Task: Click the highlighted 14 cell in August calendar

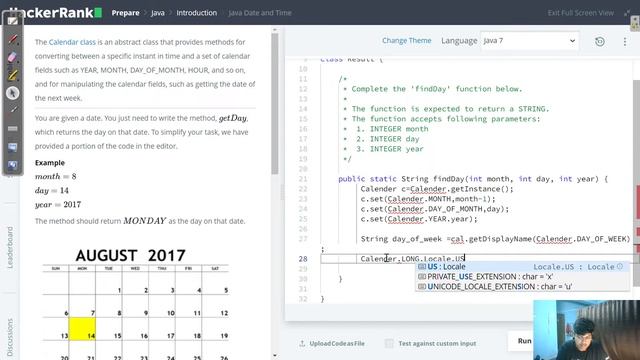Action: pos(82,329)
